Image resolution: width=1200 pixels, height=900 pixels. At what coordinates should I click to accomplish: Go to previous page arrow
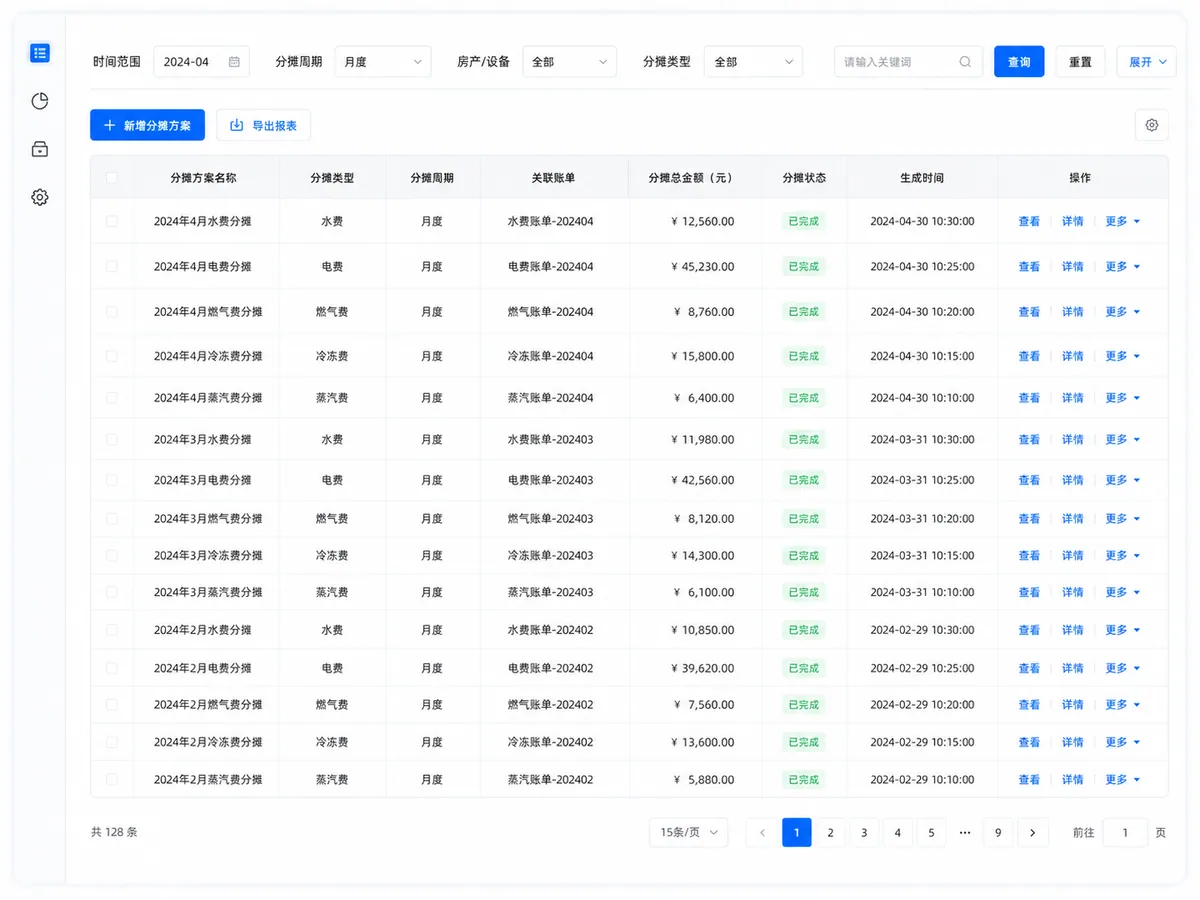click(763, 832)
